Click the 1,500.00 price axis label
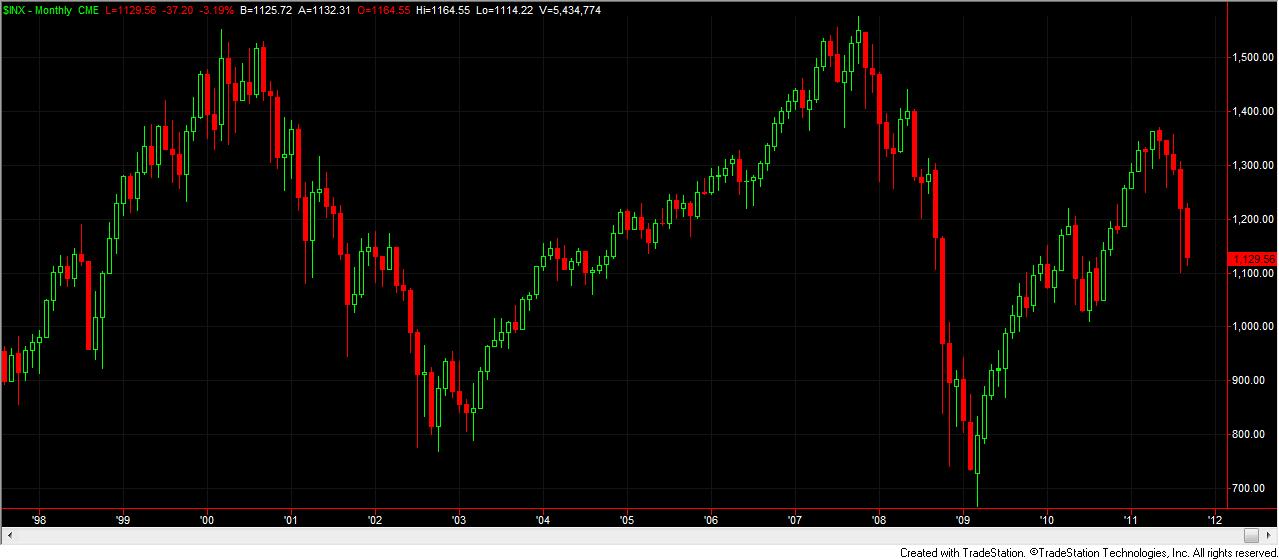The height and width of the screenshot is (559, 1279). (x=1254, y=57)
